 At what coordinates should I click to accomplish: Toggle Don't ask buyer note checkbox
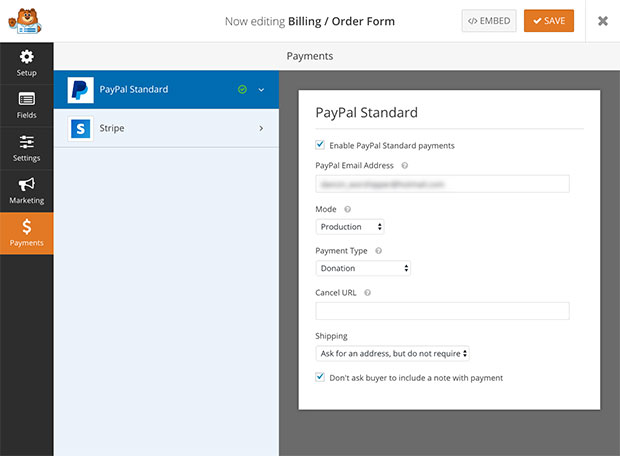320,377
